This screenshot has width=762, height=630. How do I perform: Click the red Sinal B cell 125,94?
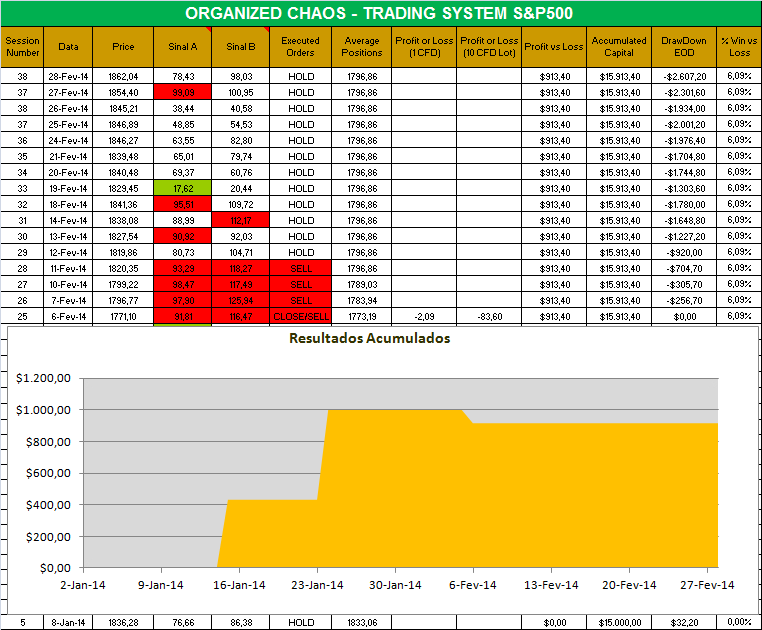241,300
